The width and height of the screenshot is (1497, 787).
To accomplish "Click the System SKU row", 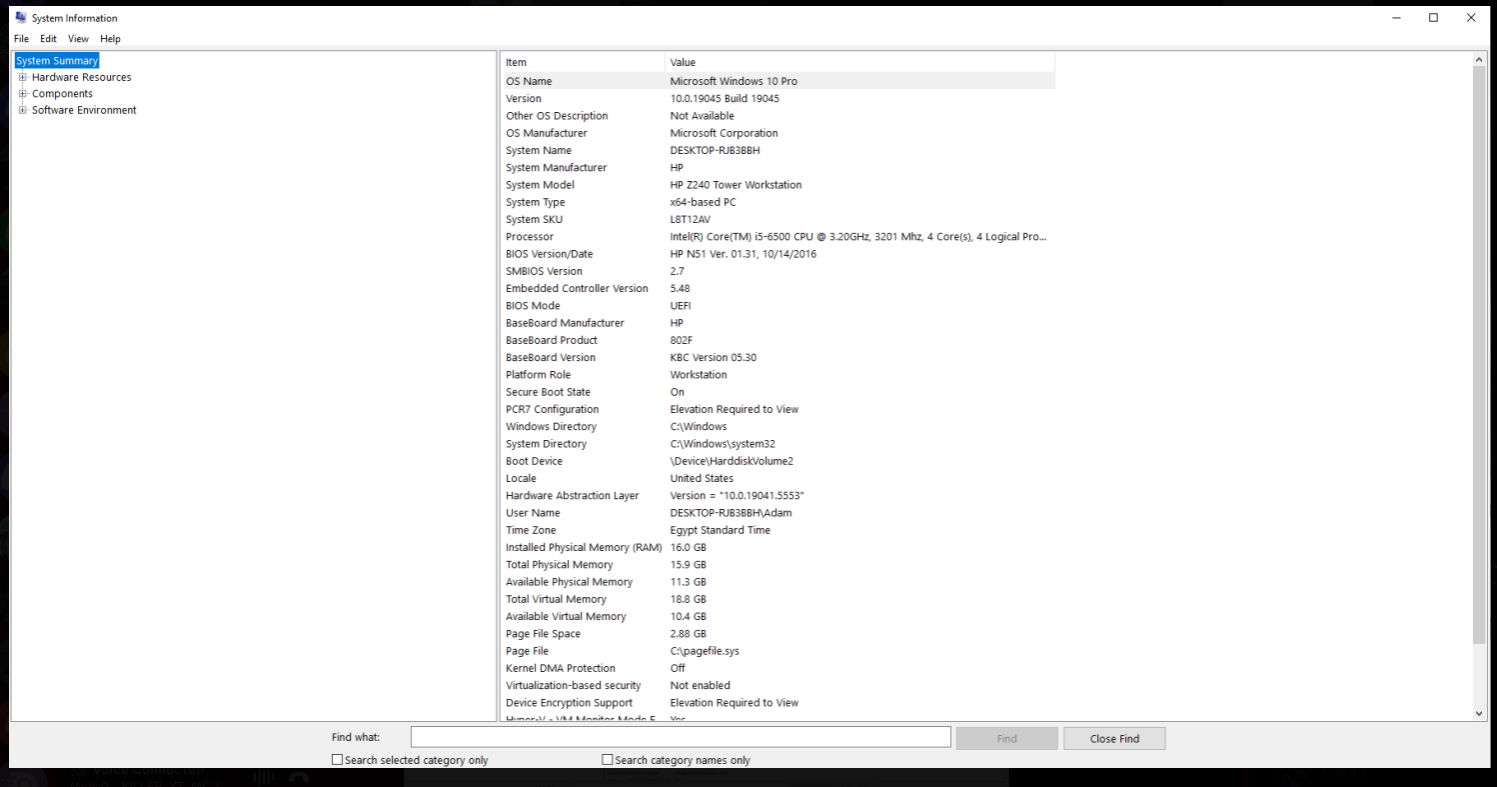I will pyautogui.click(x=778, y=219).
